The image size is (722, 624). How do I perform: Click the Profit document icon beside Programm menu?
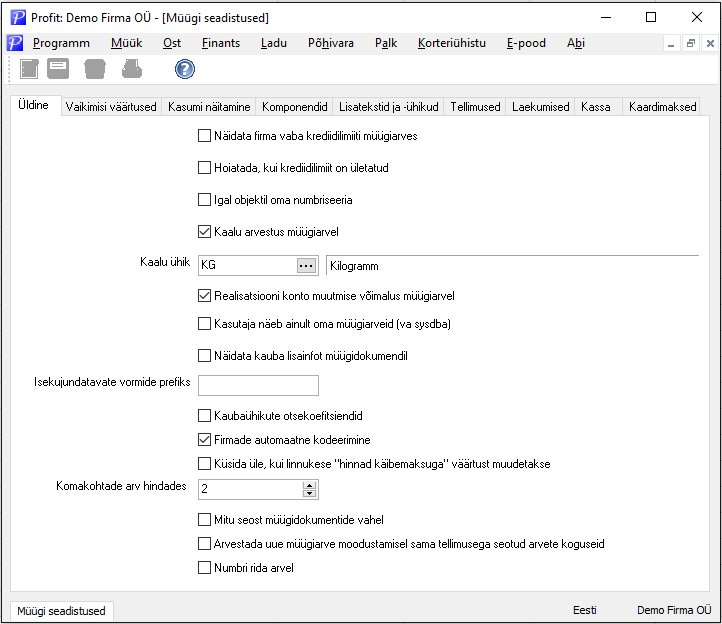[15, 43]
